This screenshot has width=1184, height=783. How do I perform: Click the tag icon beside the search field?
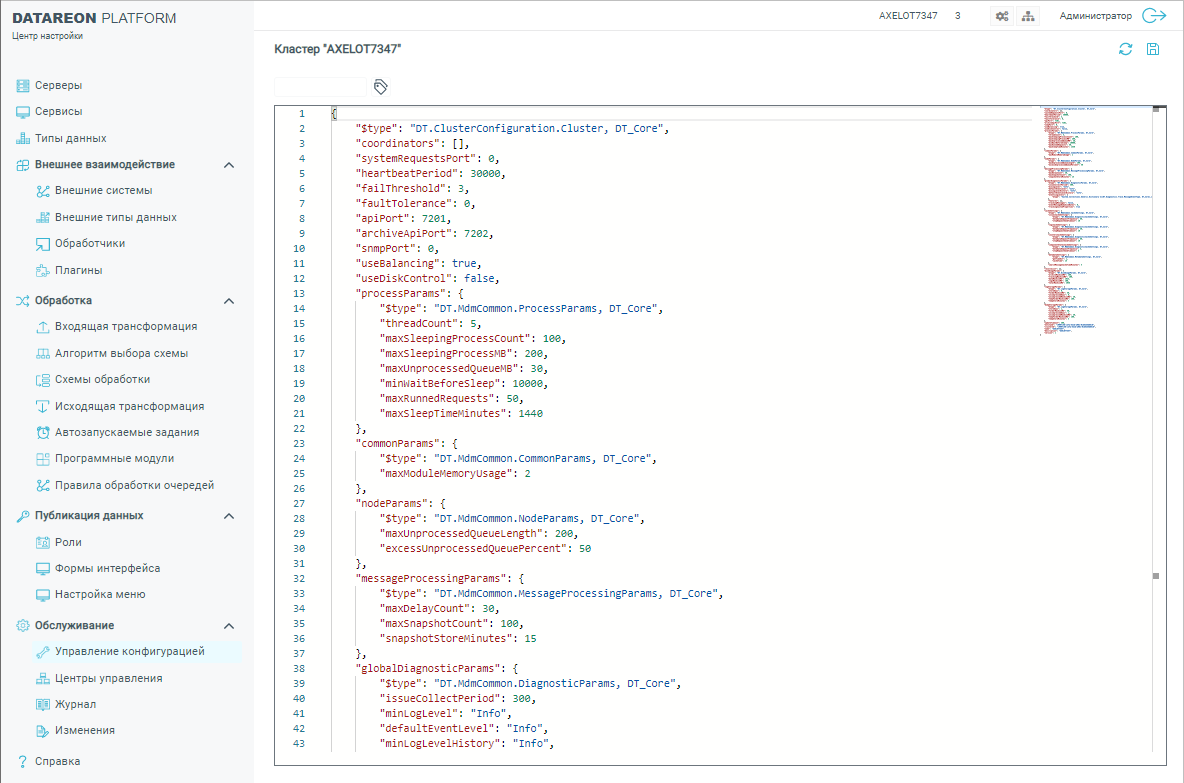coord(380,87)
